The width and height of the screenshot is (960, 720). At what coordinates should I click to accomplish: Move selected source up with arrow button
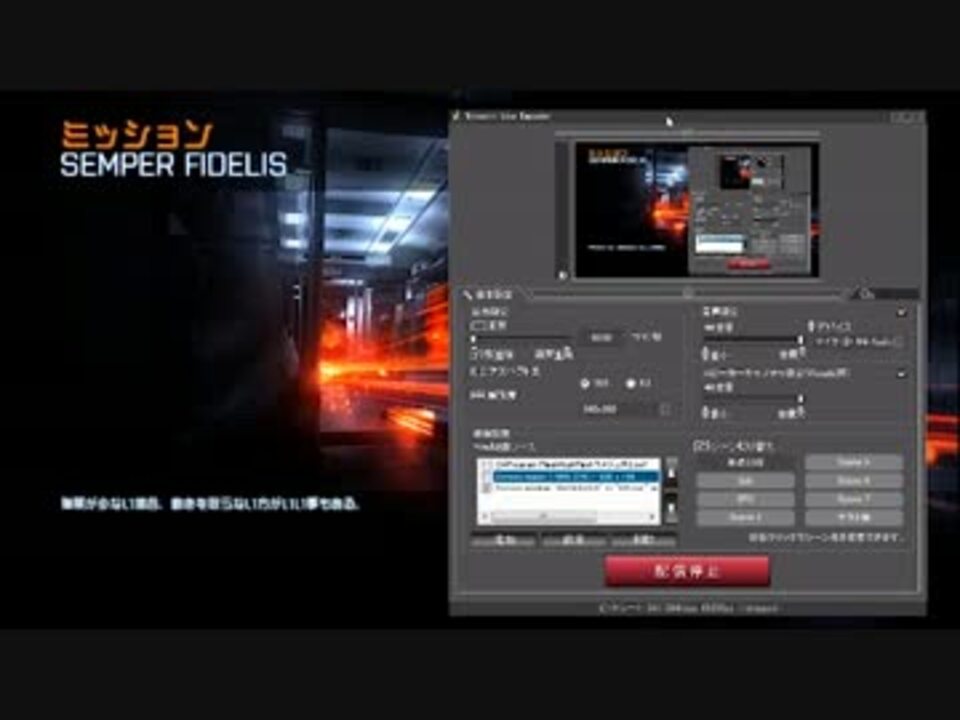[672, 473]
